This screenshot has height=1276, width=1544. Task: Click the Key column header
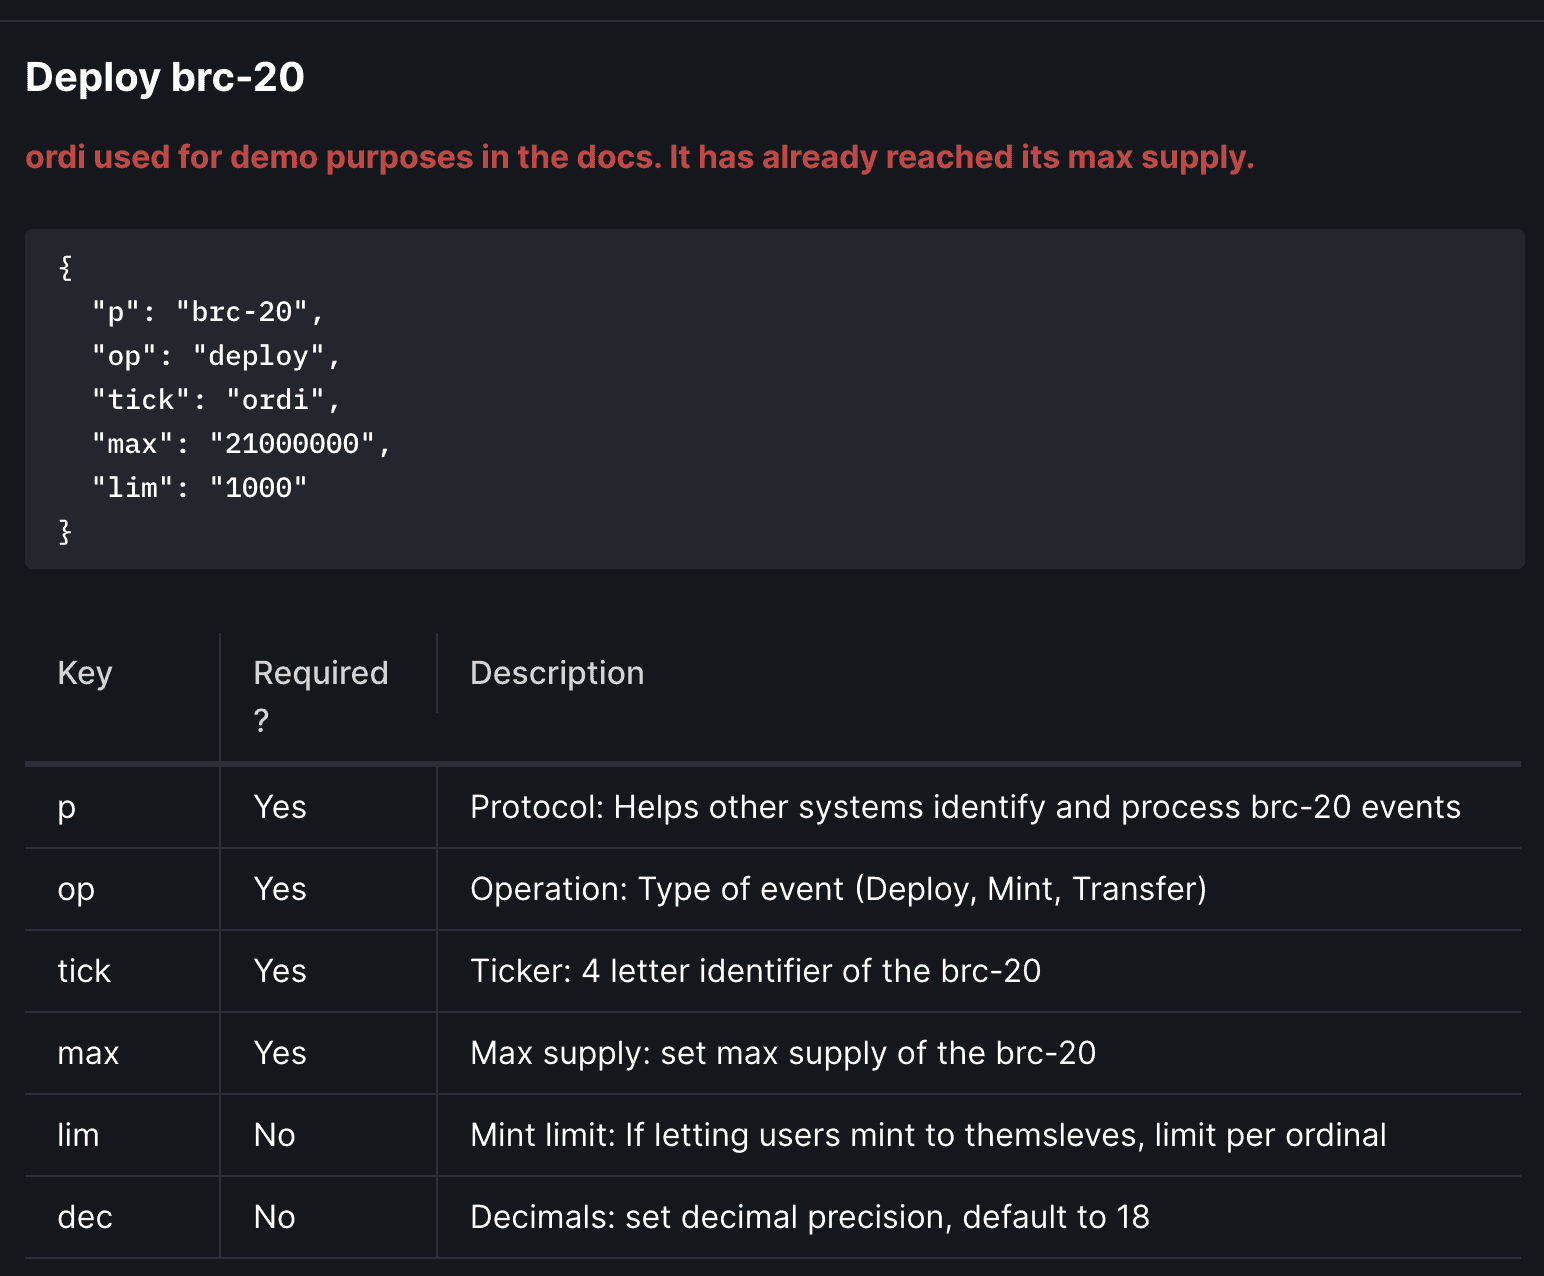(x=85, y=673)
